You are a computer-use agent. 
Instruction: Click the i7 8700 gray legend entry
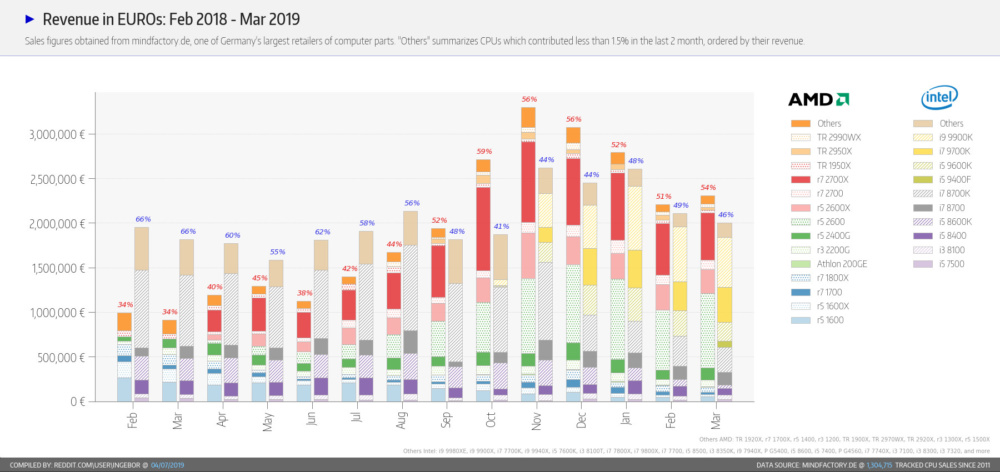pos(945,207)
